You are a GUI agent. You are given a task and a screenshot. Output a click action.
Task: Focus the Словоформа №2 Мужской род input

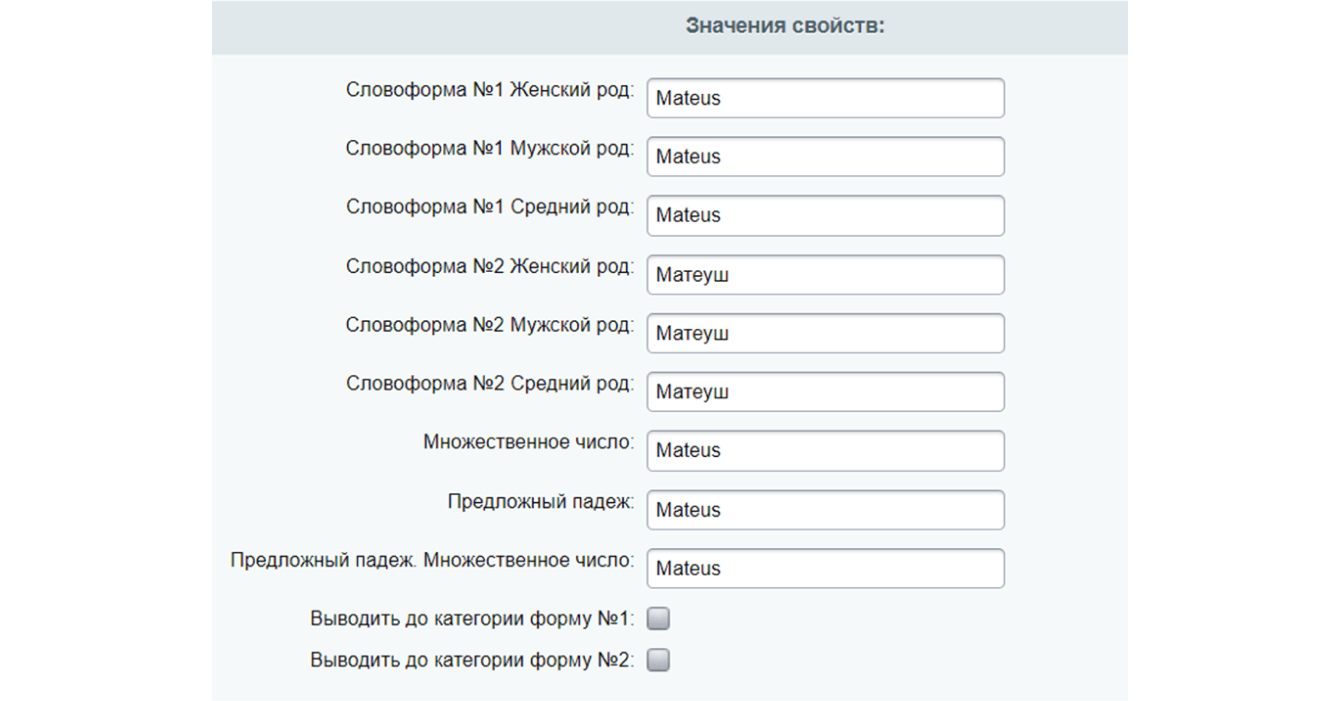(825, 333)
